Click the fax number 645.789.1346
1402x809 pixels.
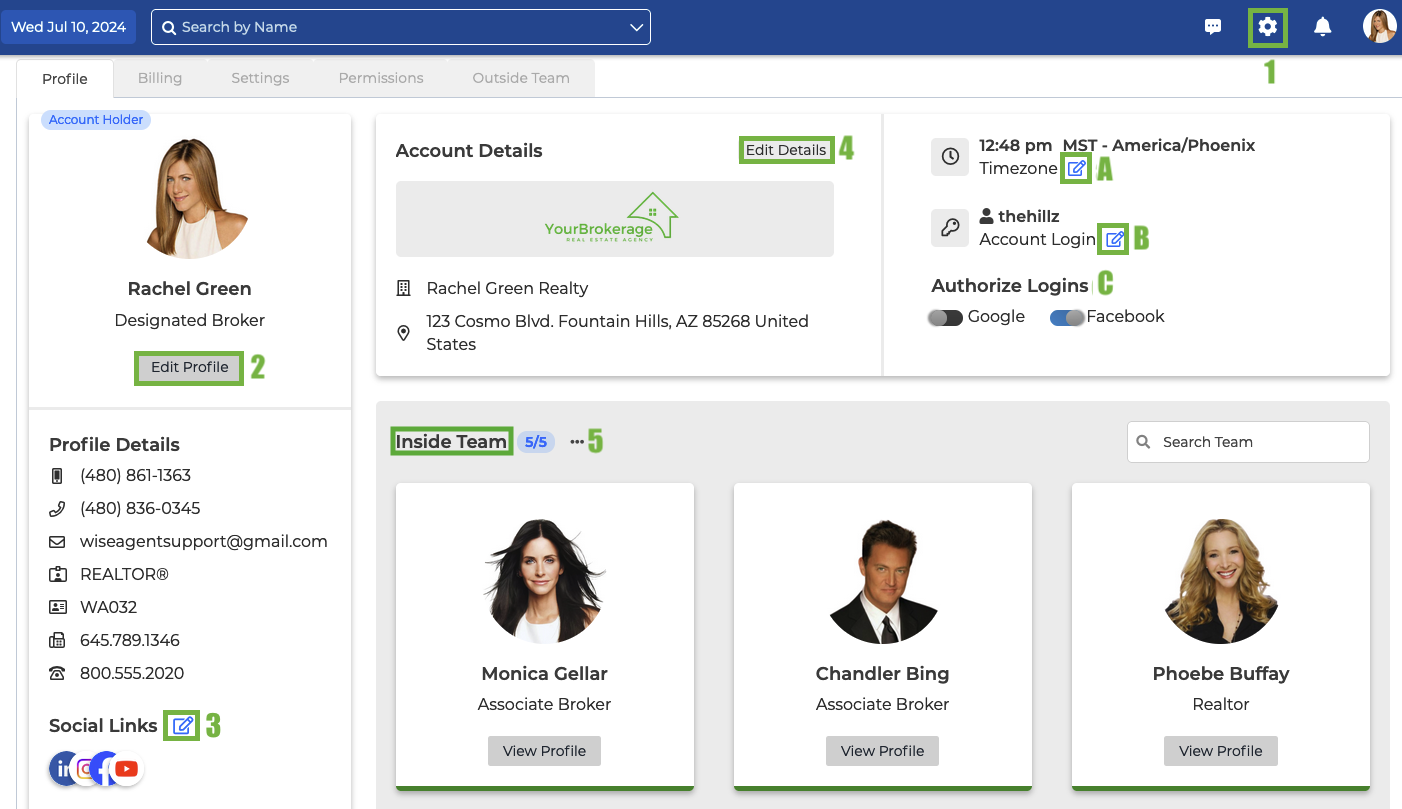(x=132, y=640)
